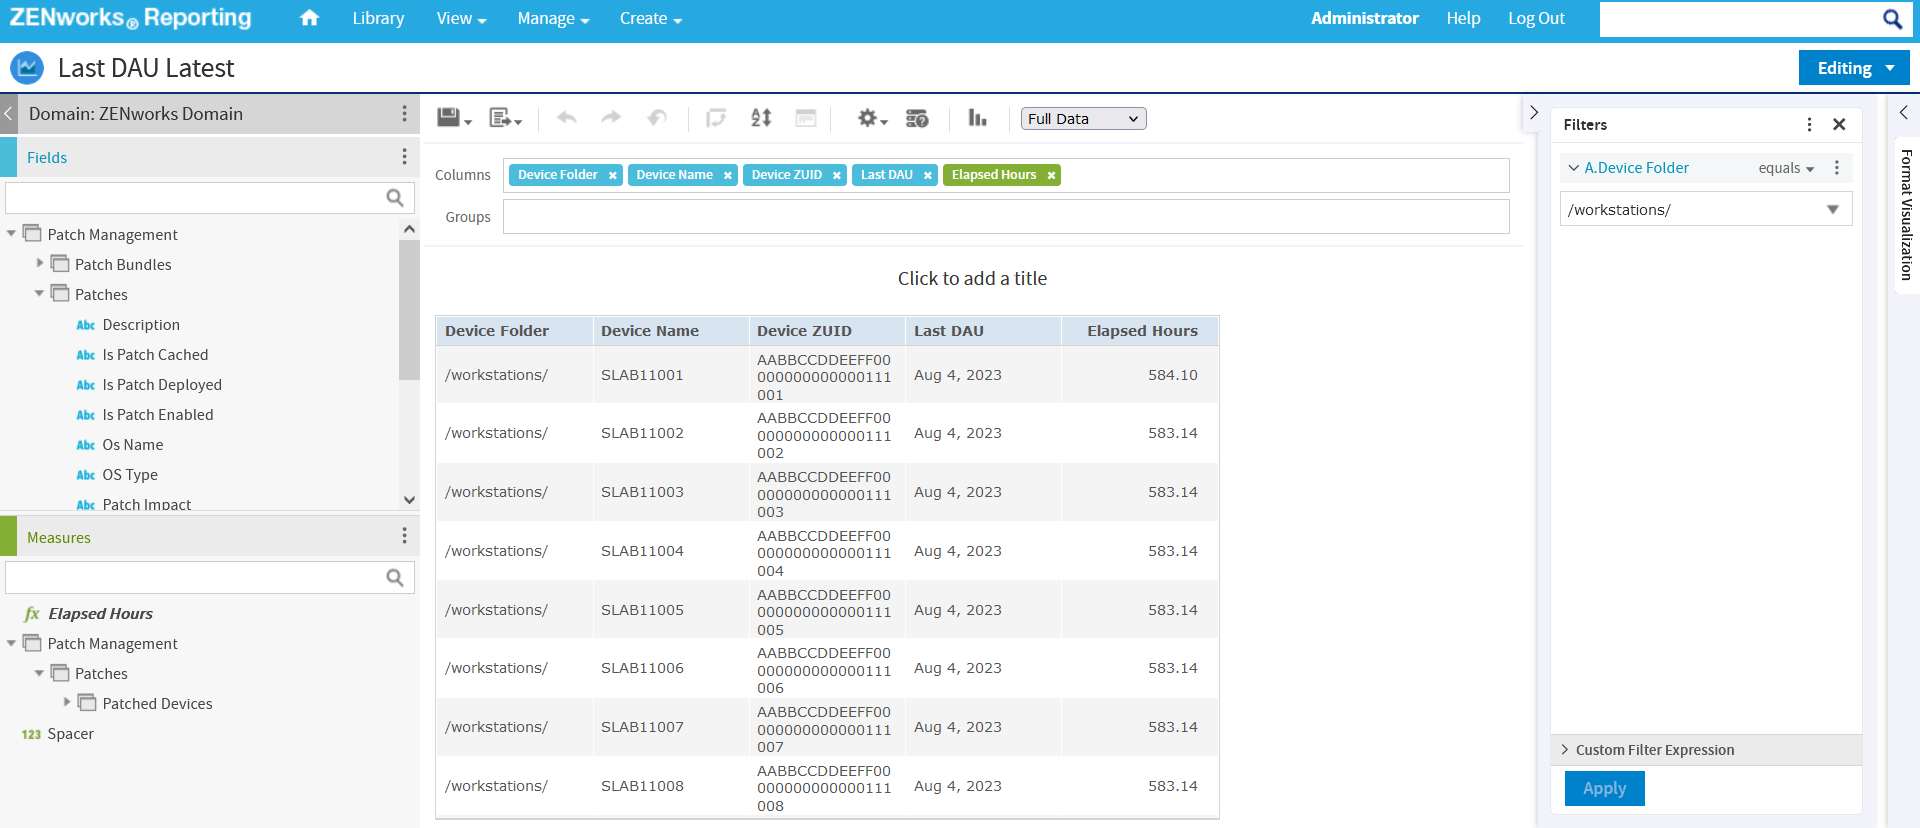This screenshot has width=1920, height=828.
Task: Remove the Device ZUID column chip
Action: point(837,175)
